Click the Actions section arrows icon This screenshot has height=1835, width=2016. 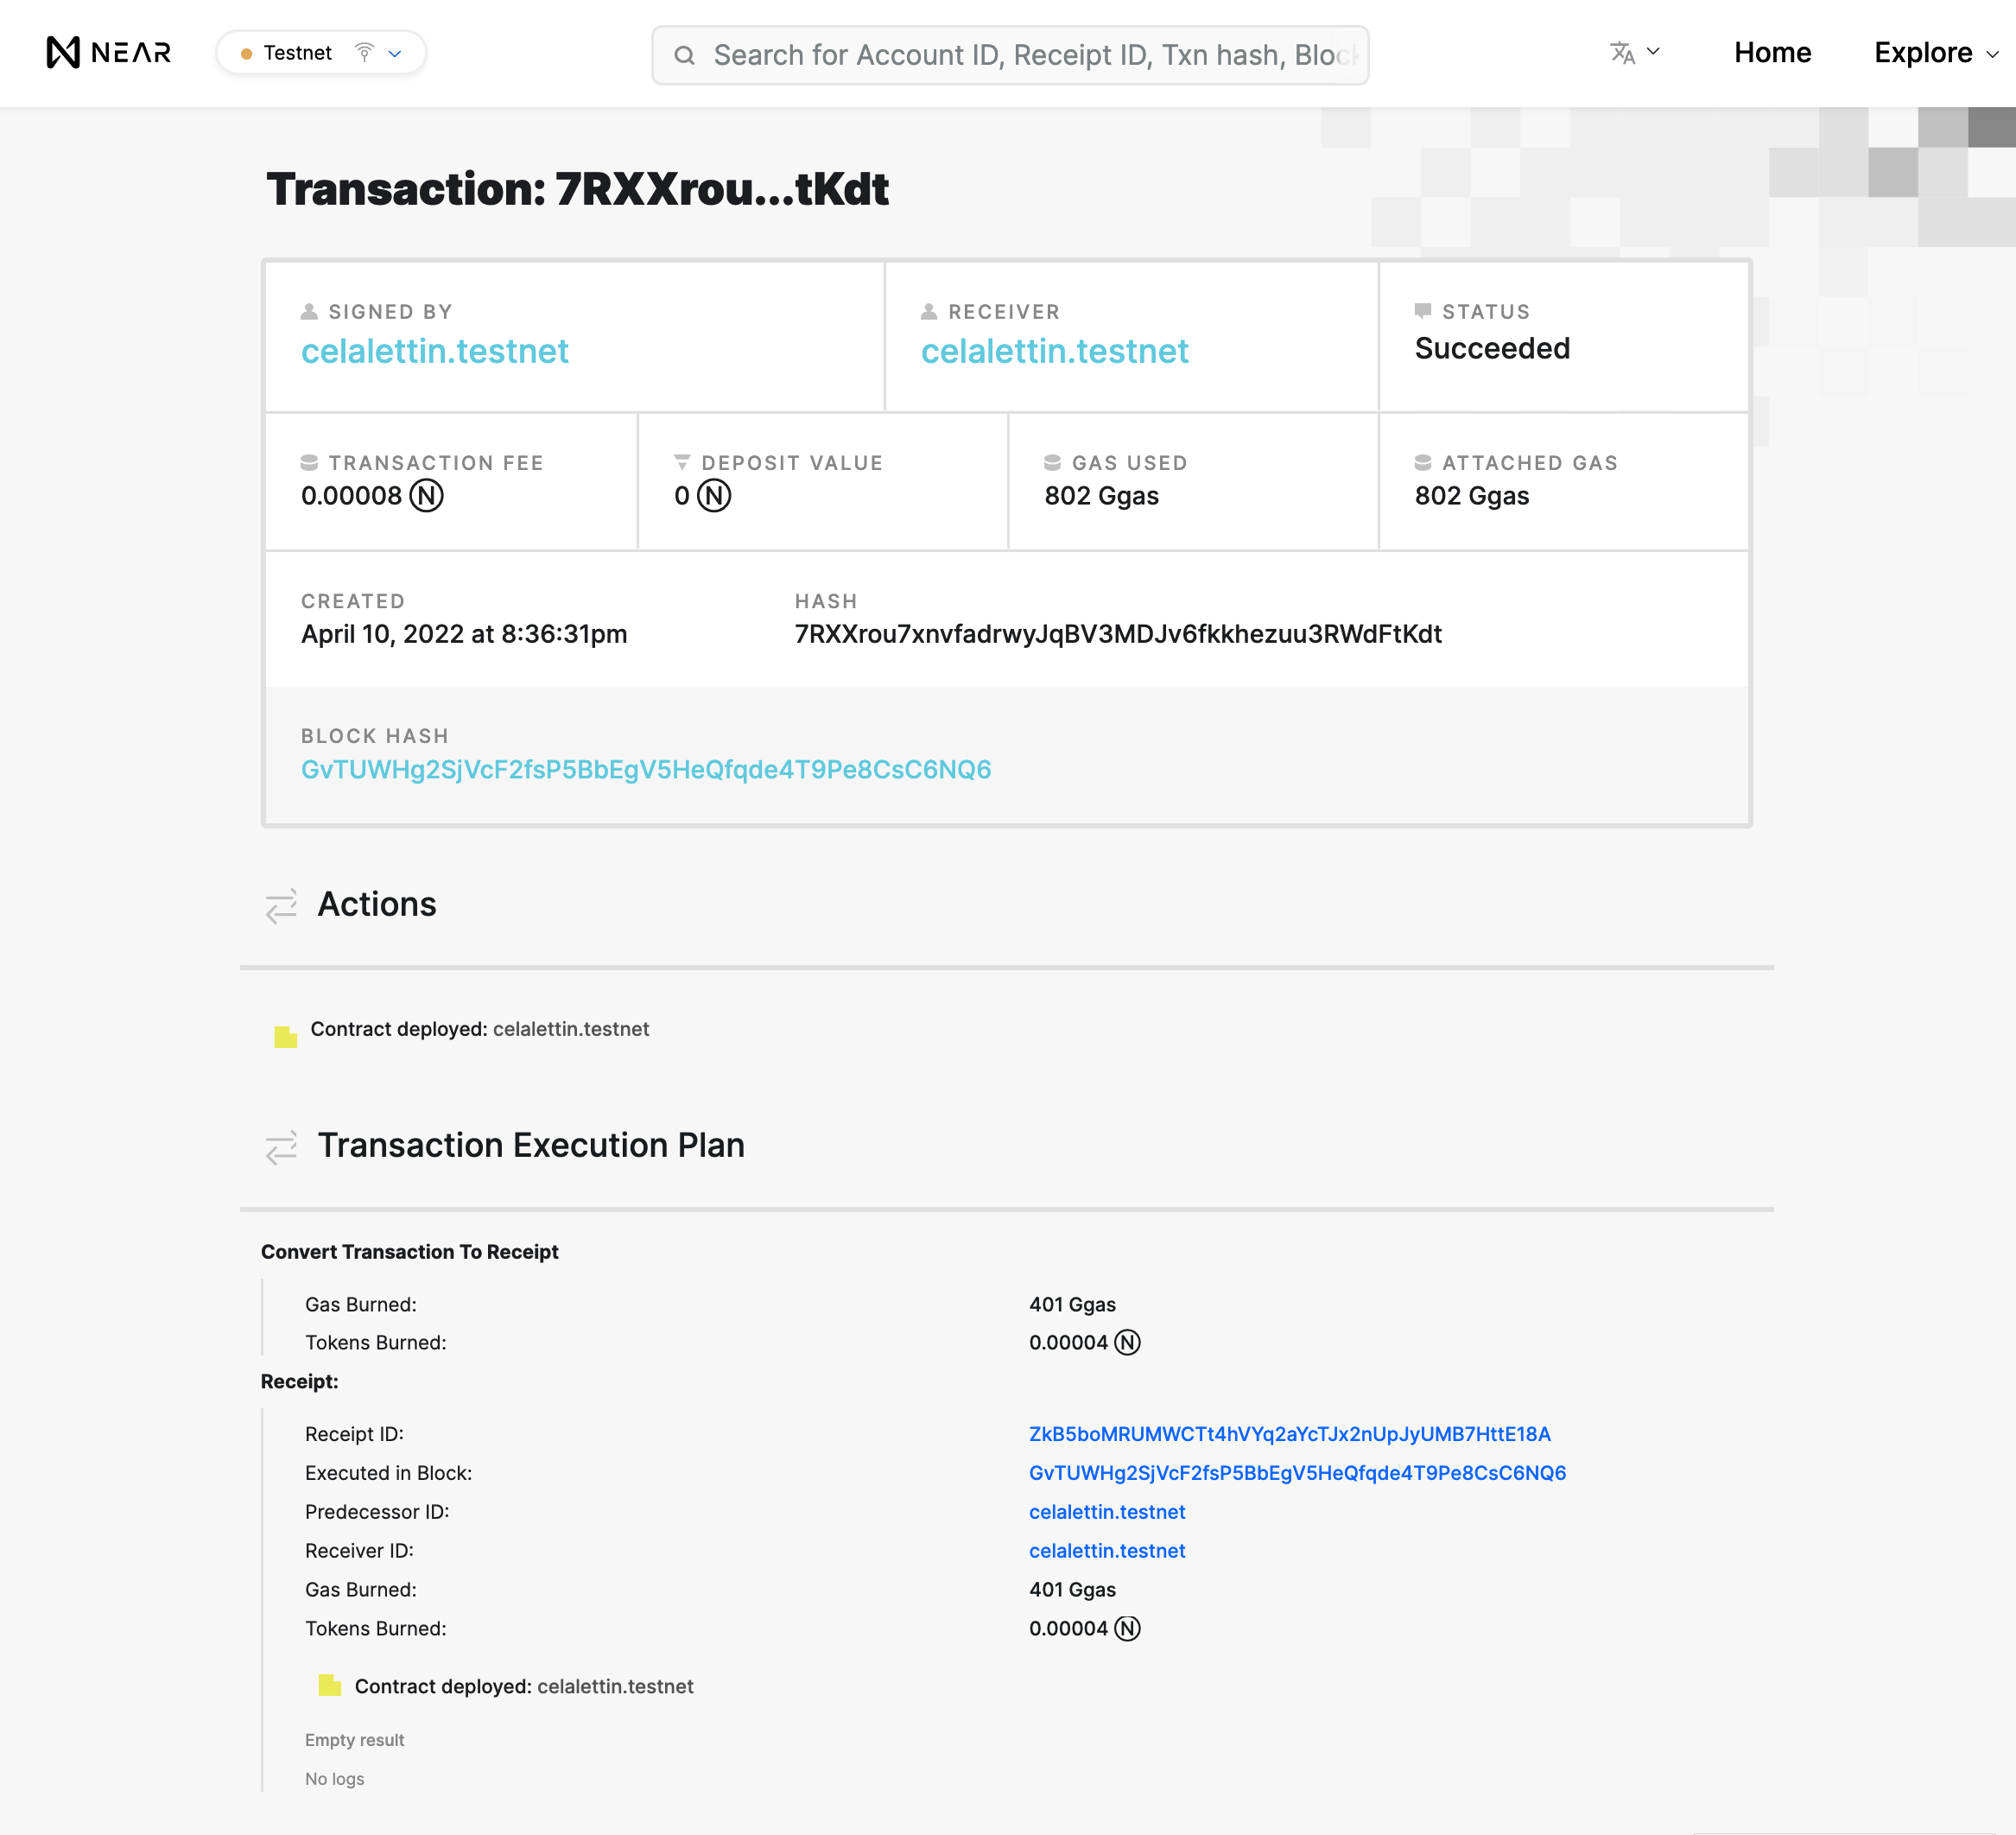click(281, 905)
